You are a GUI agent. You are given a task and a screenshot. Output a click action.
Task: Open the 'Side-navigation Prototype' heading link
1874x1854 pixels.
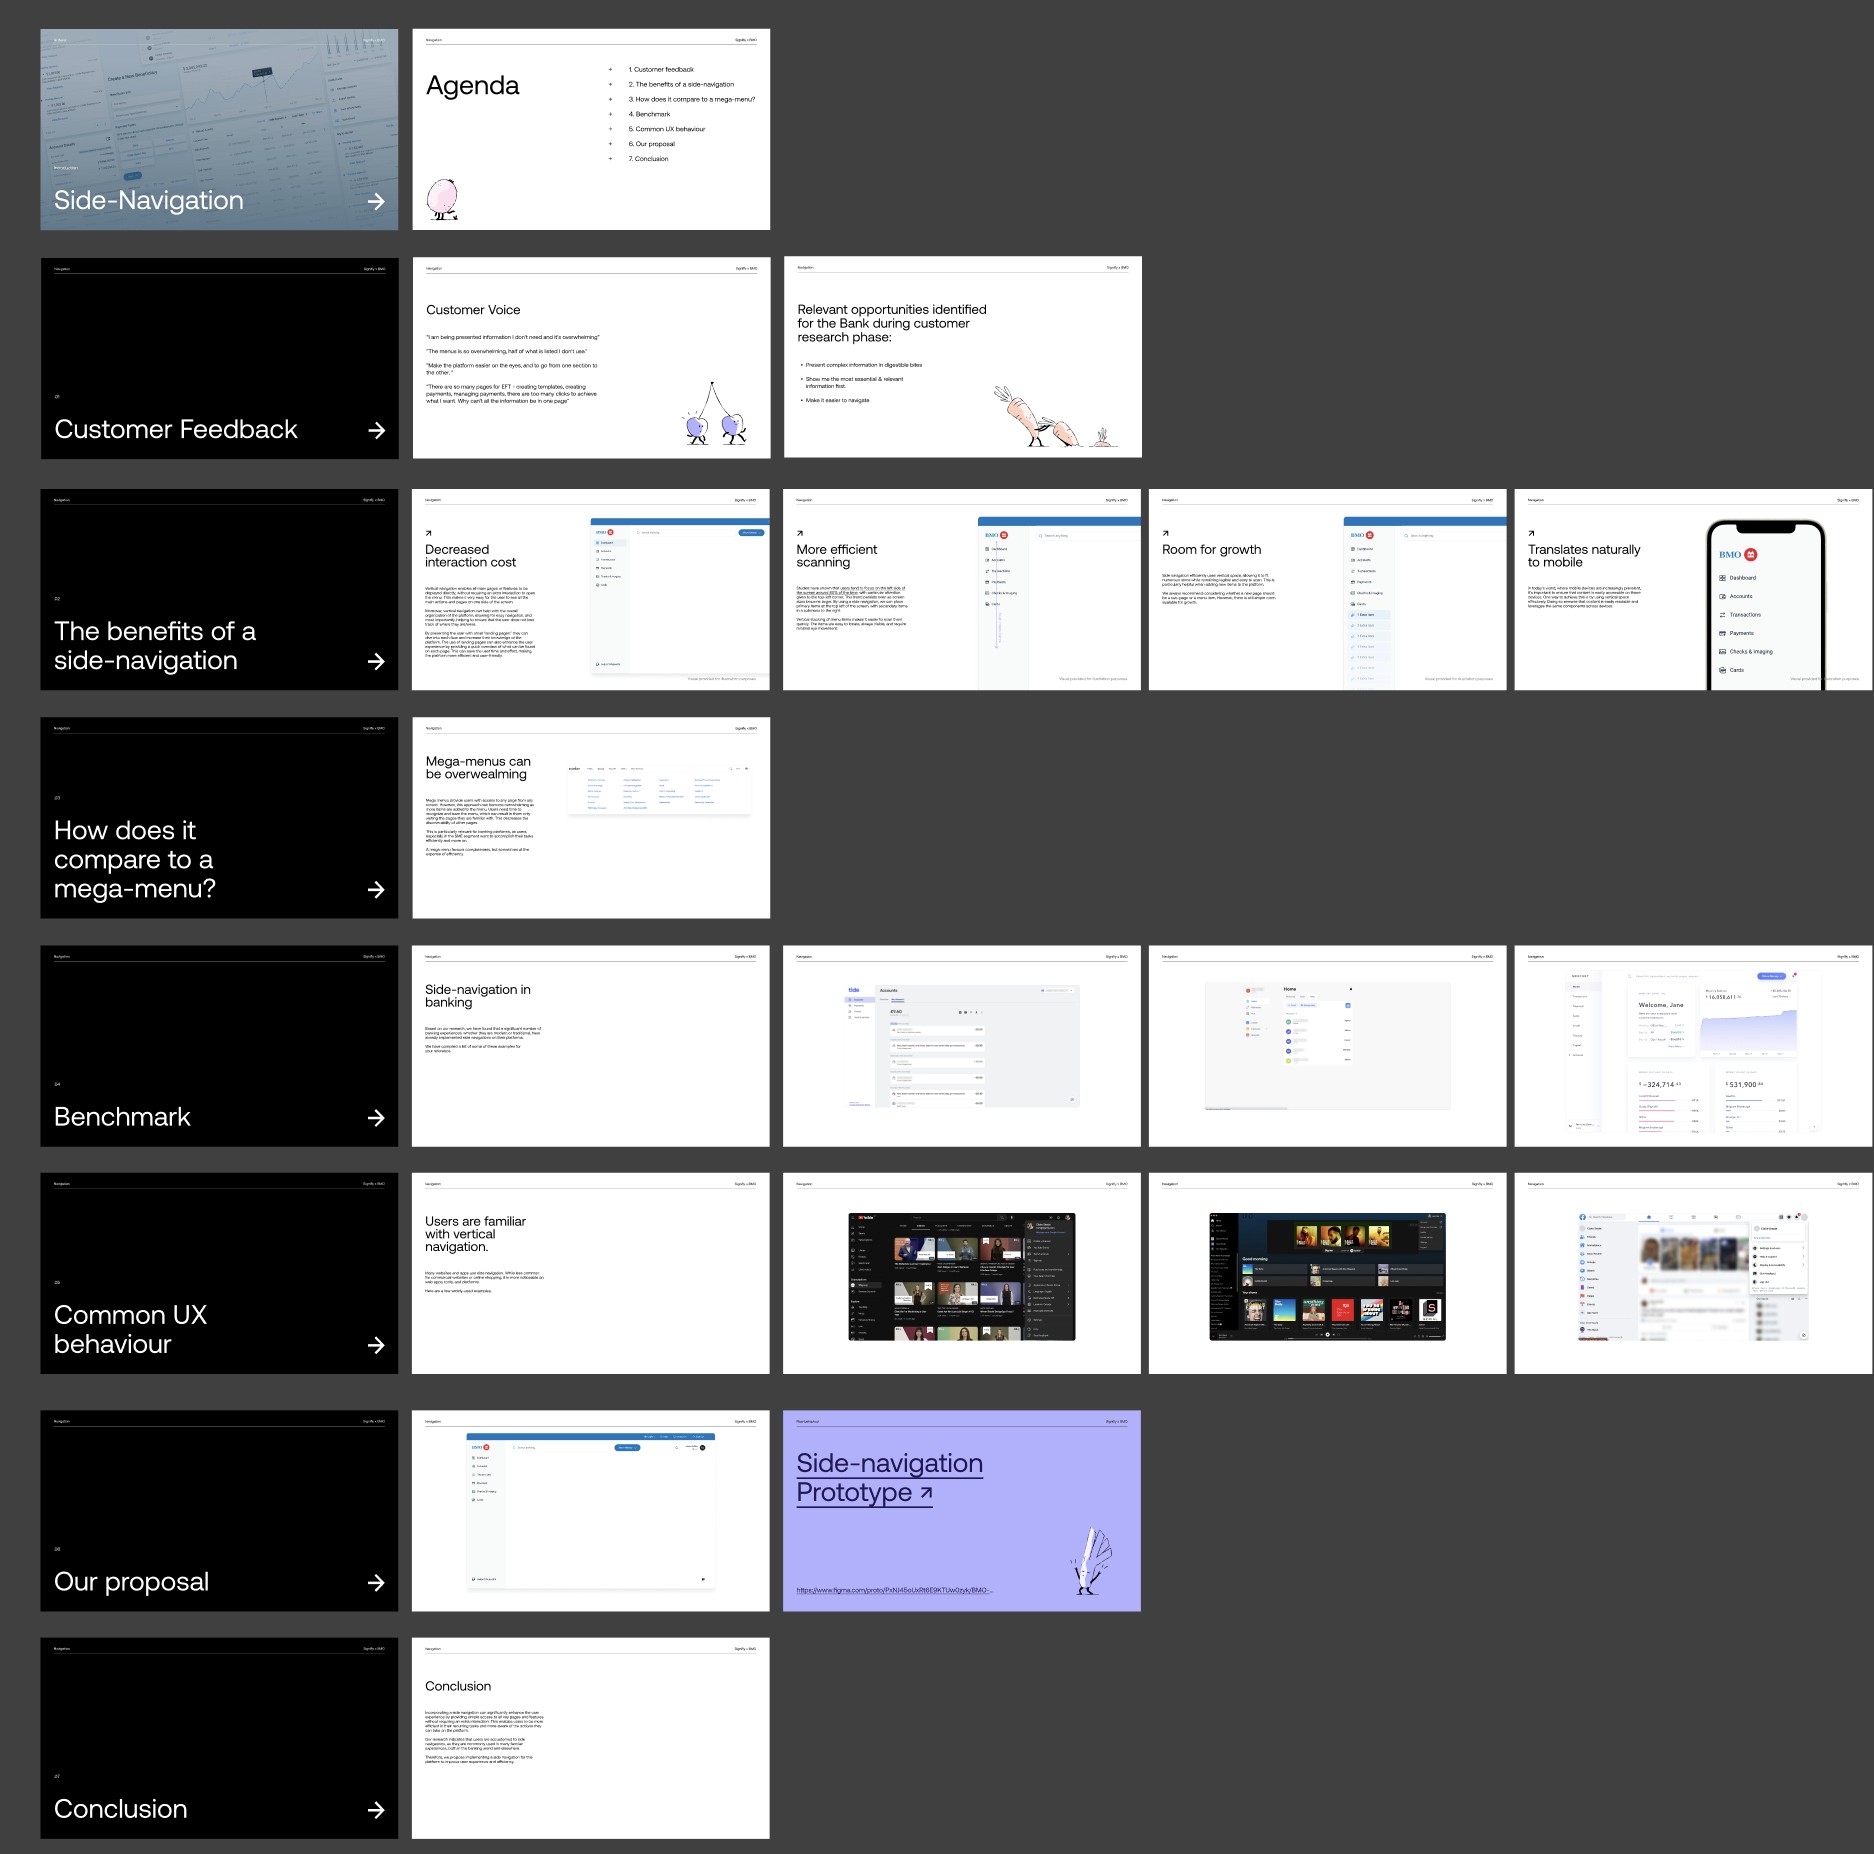(889, 1478)
